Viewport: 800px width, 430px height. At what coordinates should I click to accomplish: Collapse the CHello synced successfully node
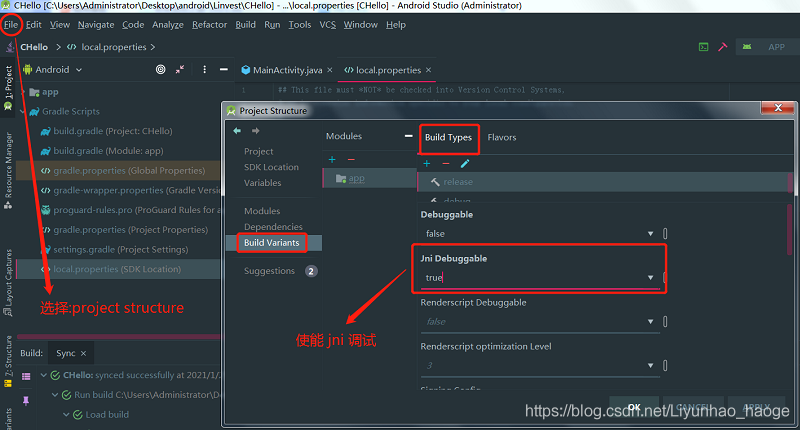coord(43,375)
